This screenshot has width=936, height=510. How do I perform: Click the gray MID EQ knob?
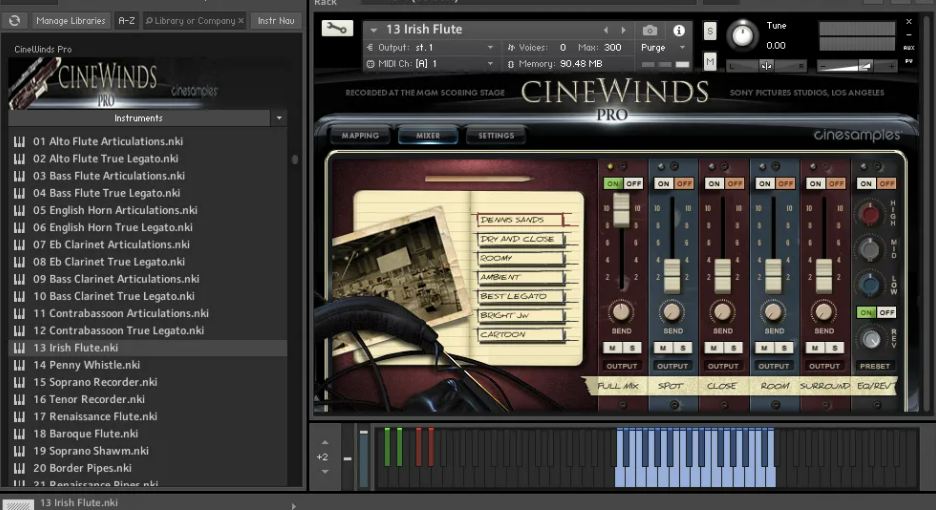click(x=869, y=249)
